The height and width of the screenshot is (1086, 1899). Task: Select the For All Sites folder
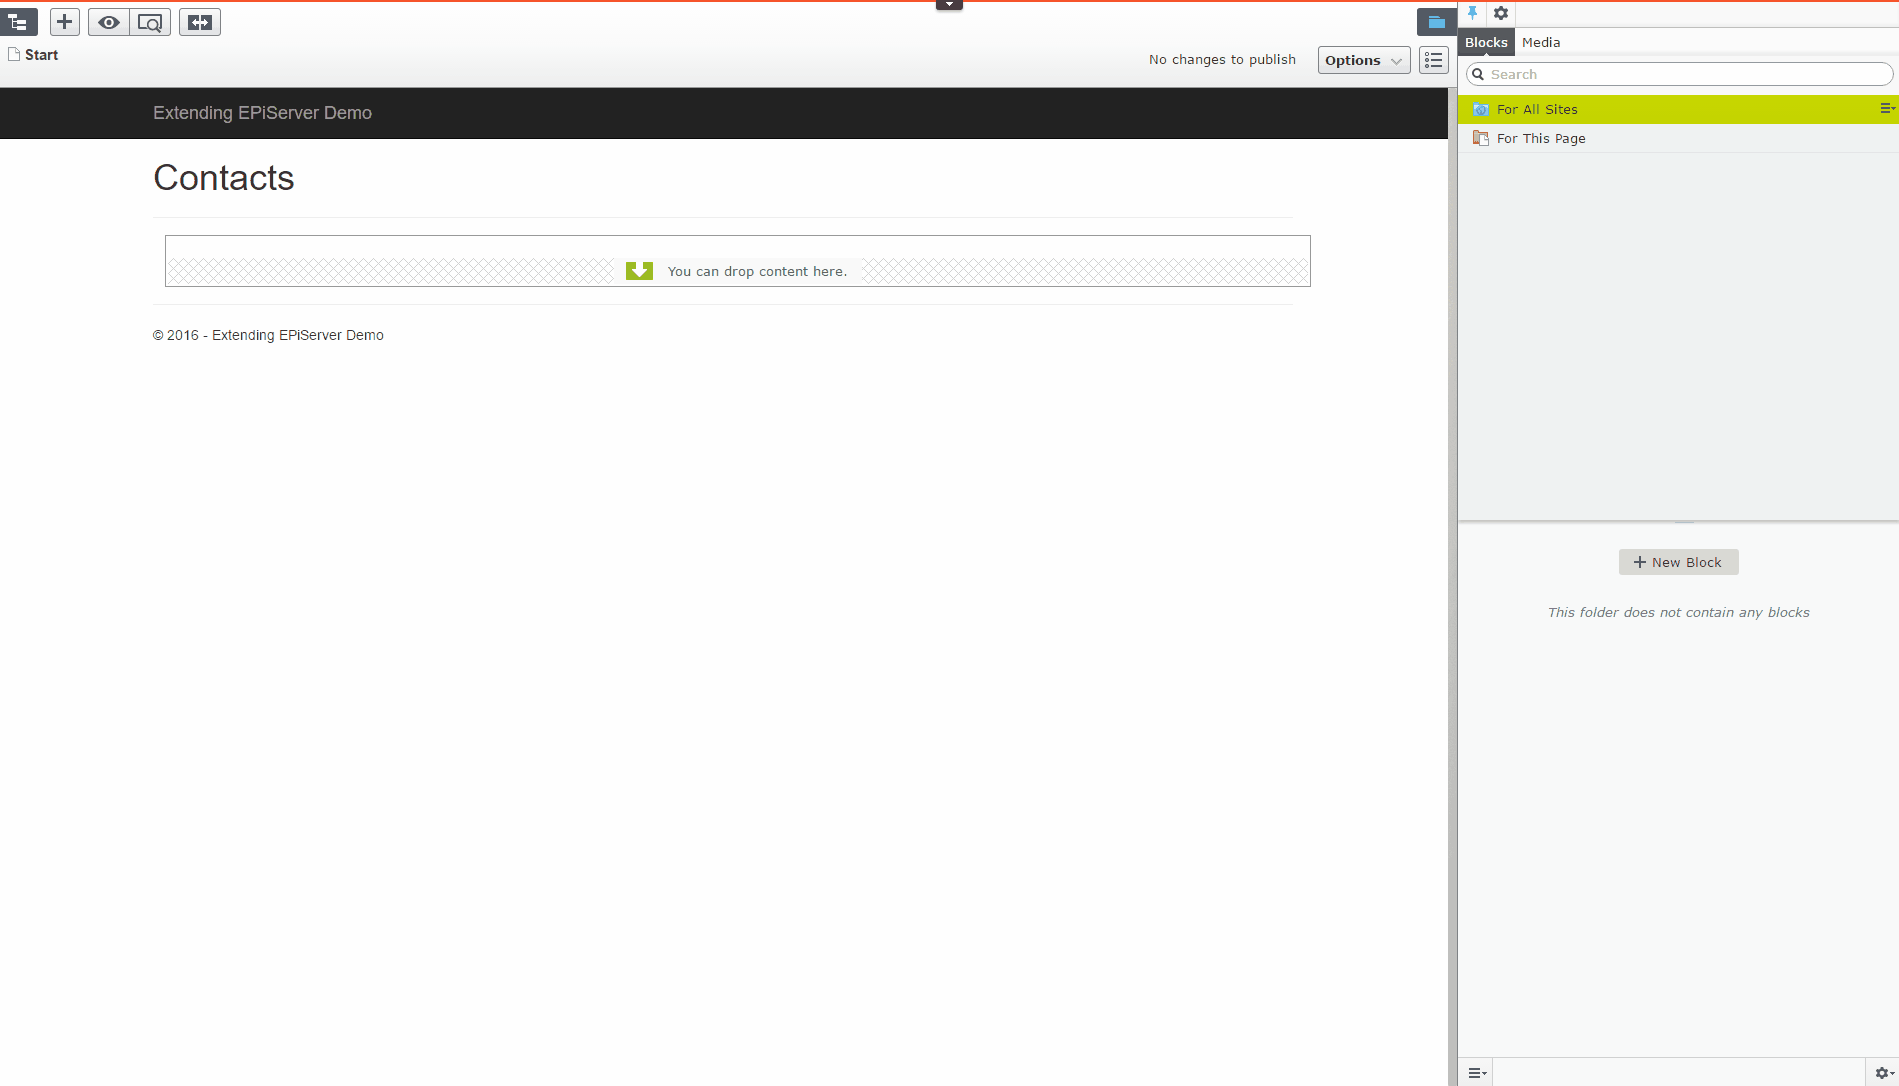[1678, 109]
